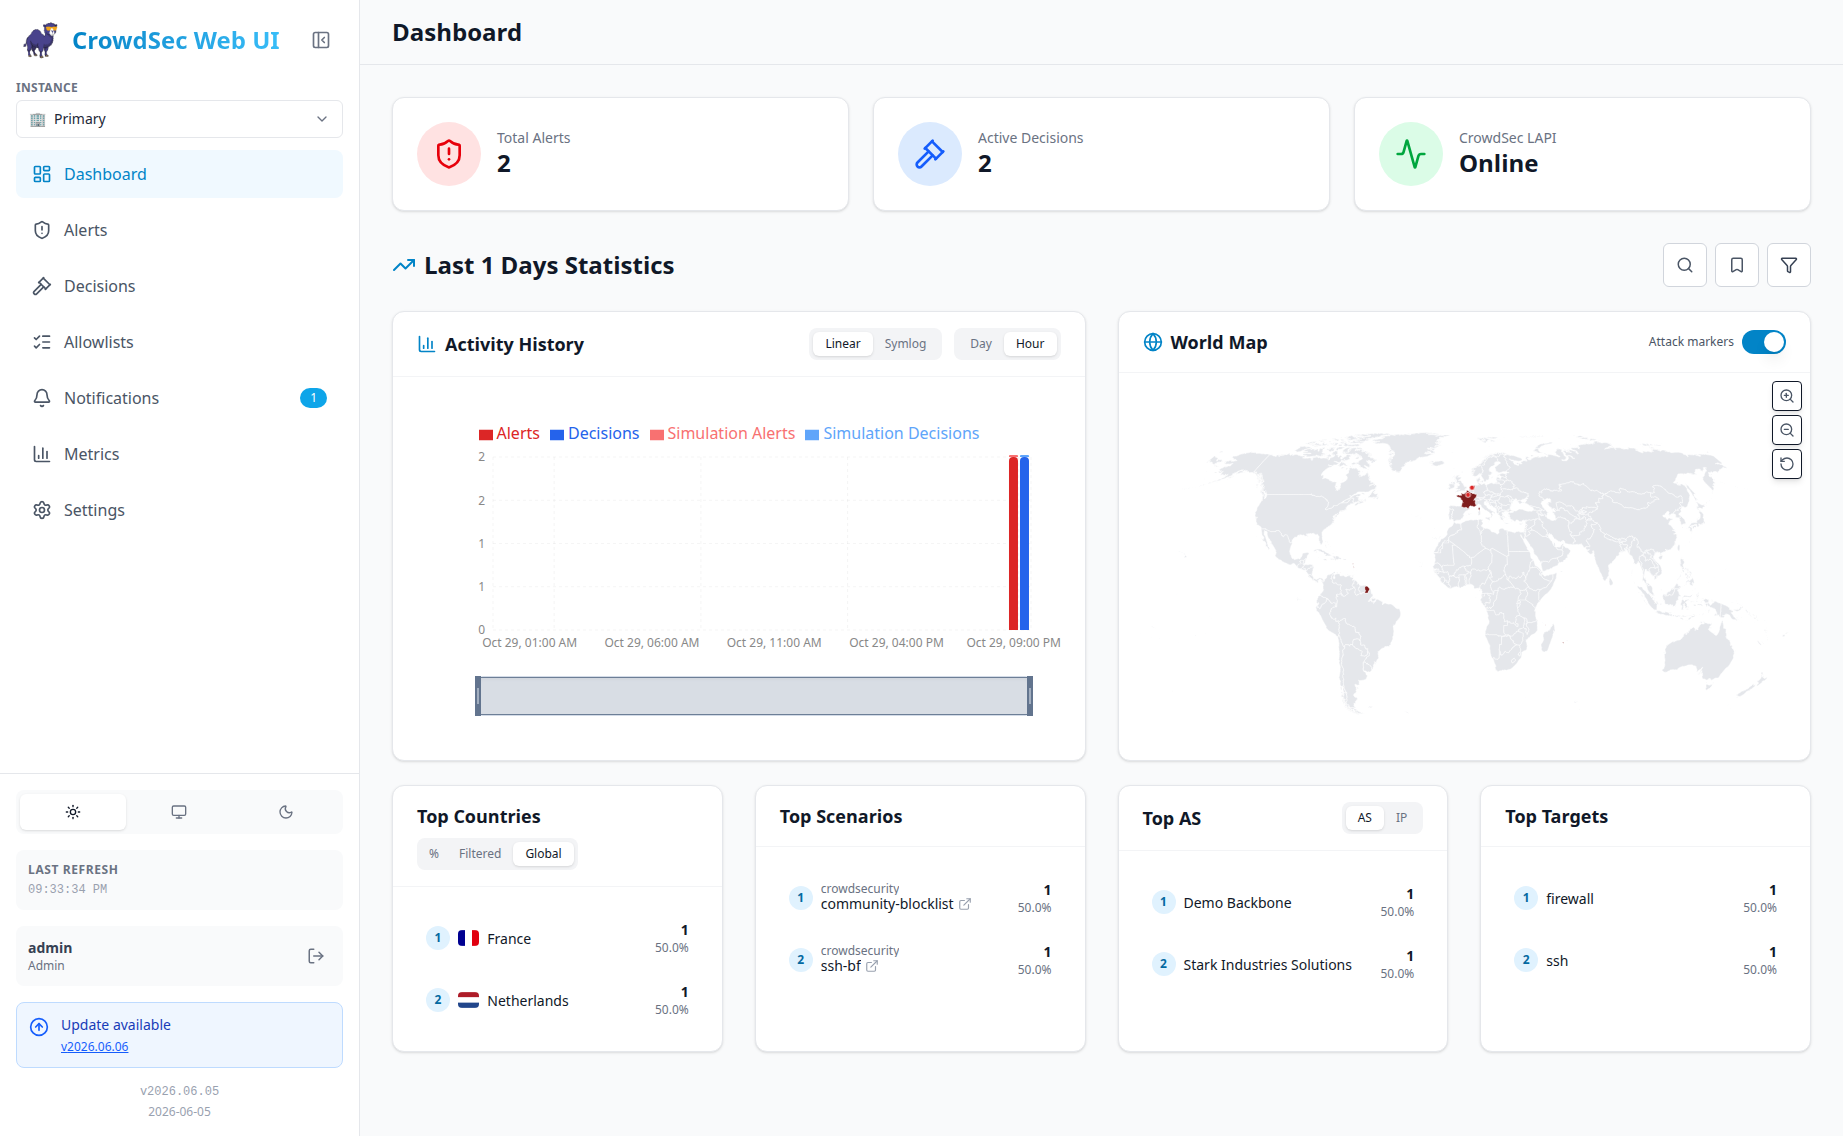The image size is (1843, 1136).
Task: Click ssh-bf scenario entry
Action: point(920,959)
